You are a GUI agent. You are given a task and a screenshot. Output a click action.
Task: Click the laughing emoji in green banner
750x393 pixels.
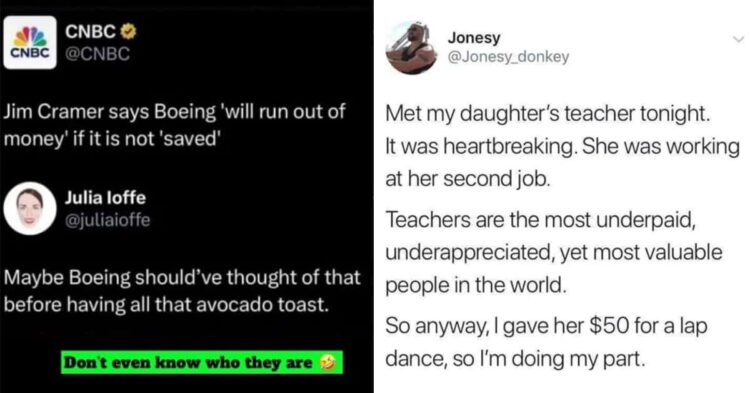tap(328, 363)
